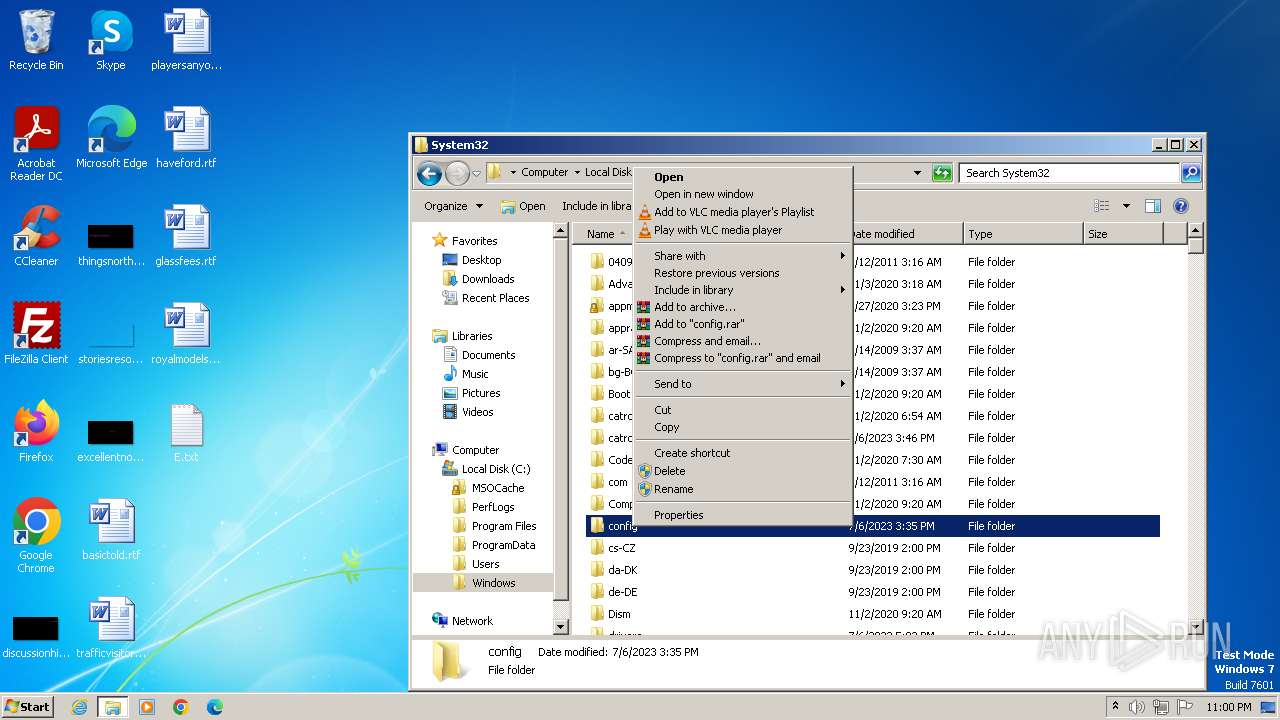Expand address bar history dropdown
The image size is (1280, 720).
point(917,173)
